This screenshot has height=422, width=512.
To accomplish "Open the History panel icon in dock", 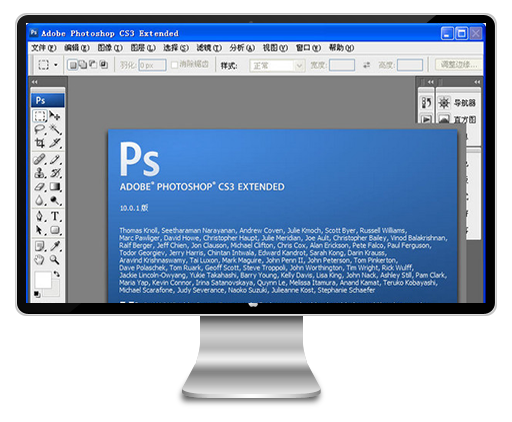I will click(x=426, y=103).
